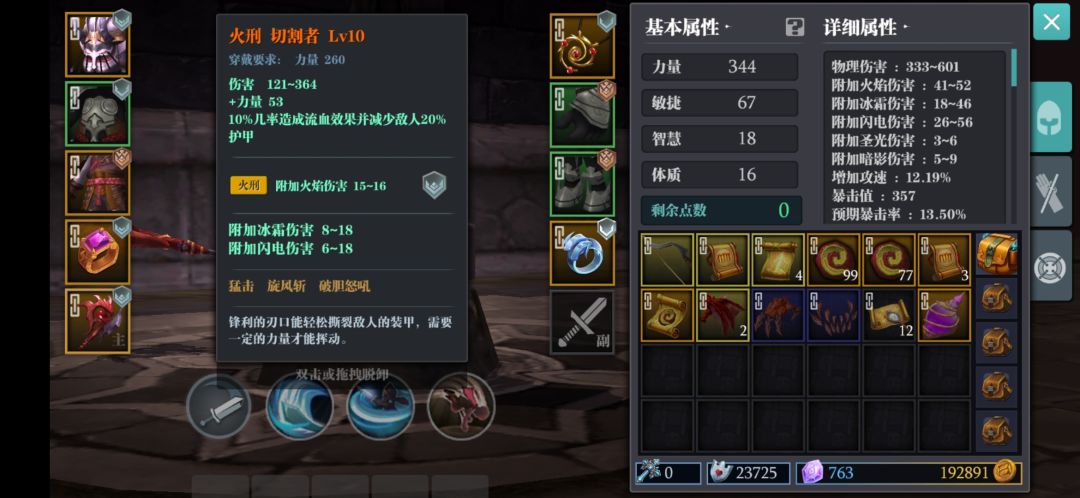
Task: Open the help question mark icon
Action: coord(794,28)
